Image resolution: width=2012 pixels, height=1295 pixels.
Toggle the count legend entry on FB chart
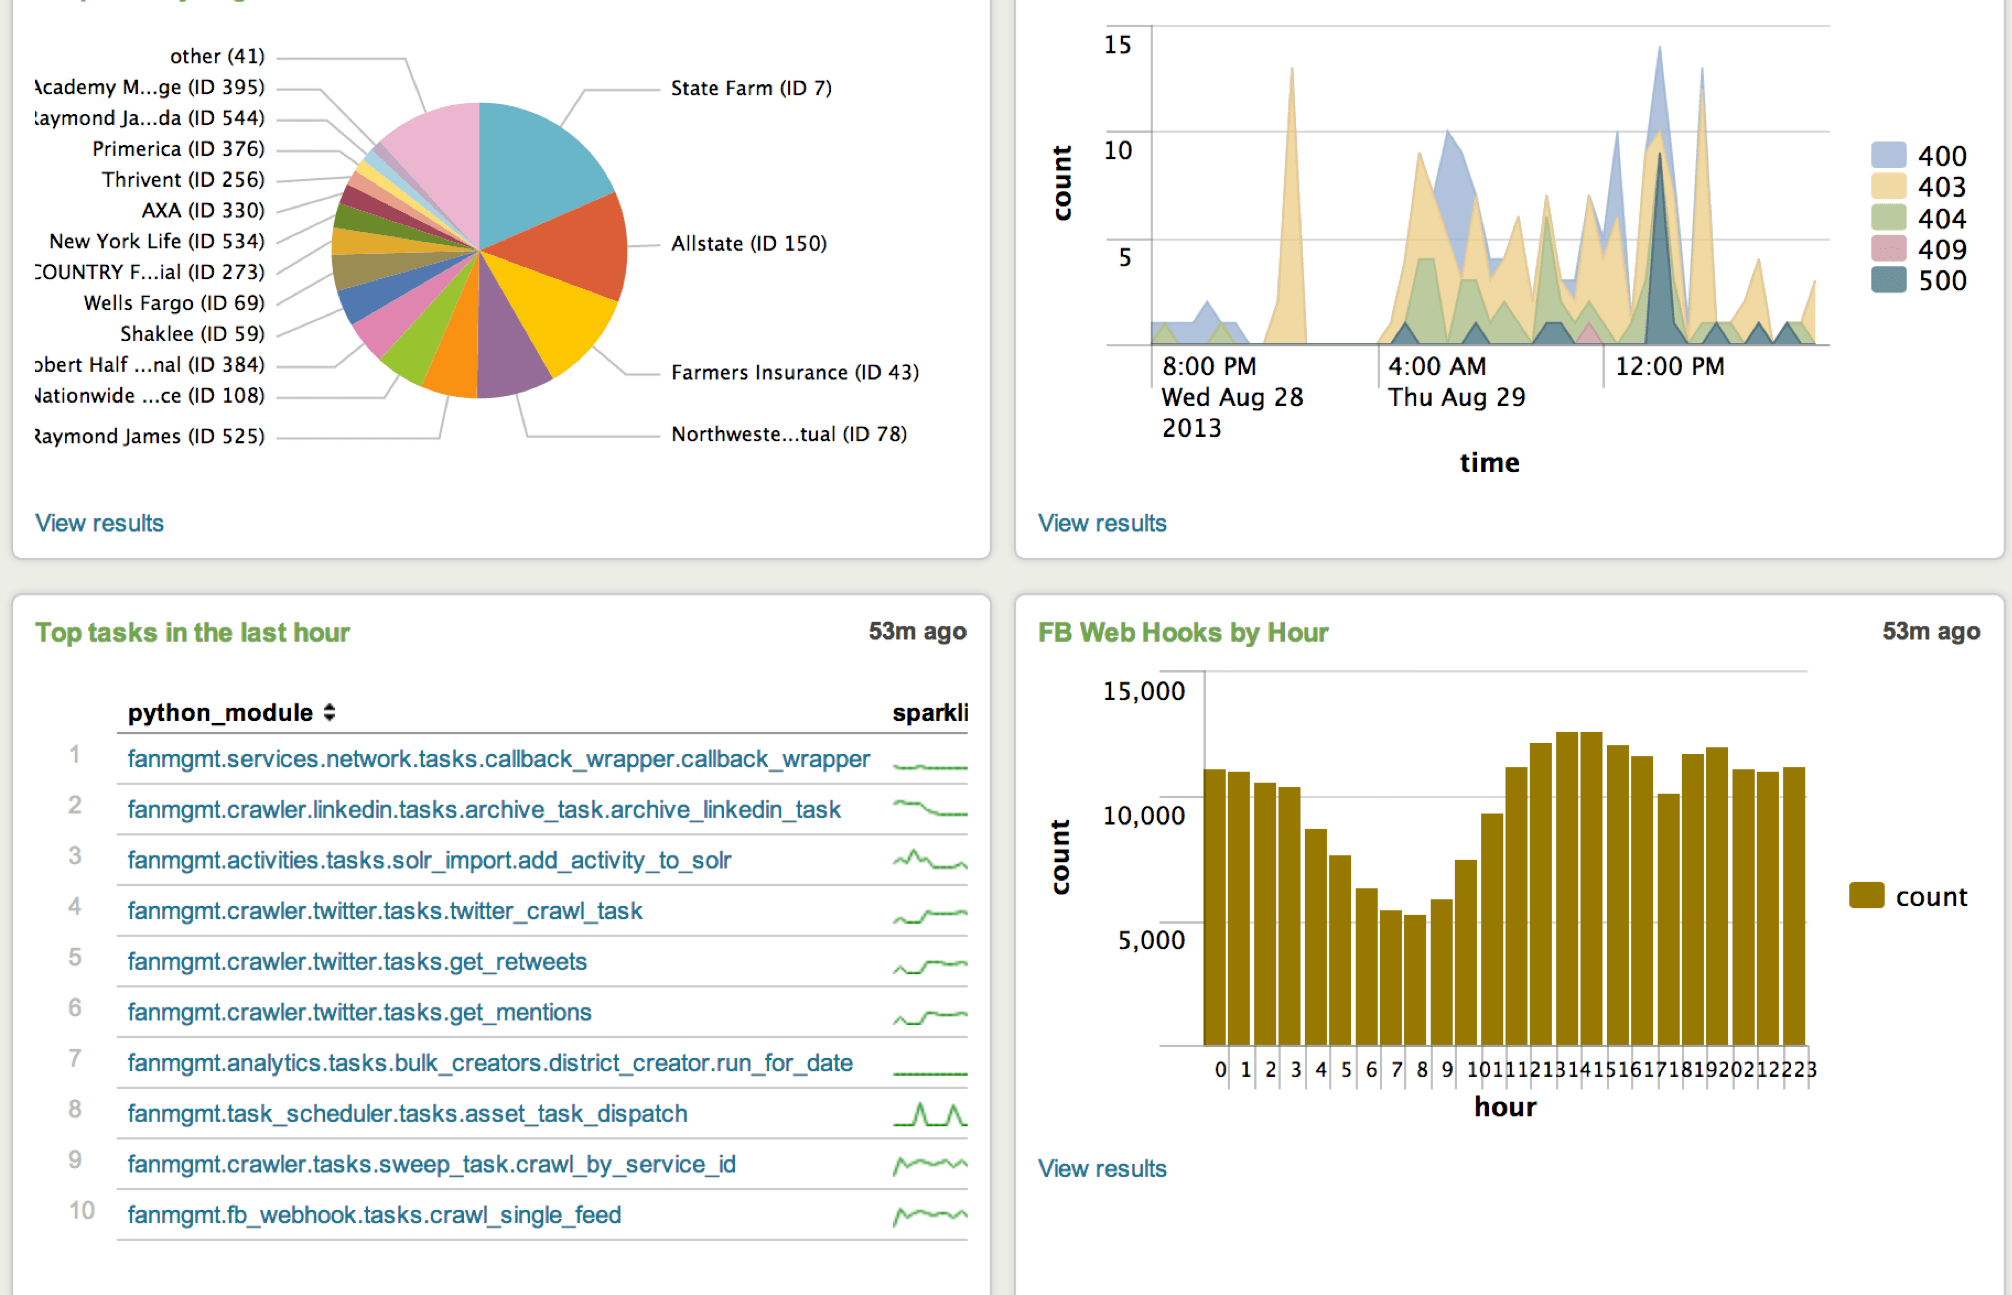tap(1931, 897)
